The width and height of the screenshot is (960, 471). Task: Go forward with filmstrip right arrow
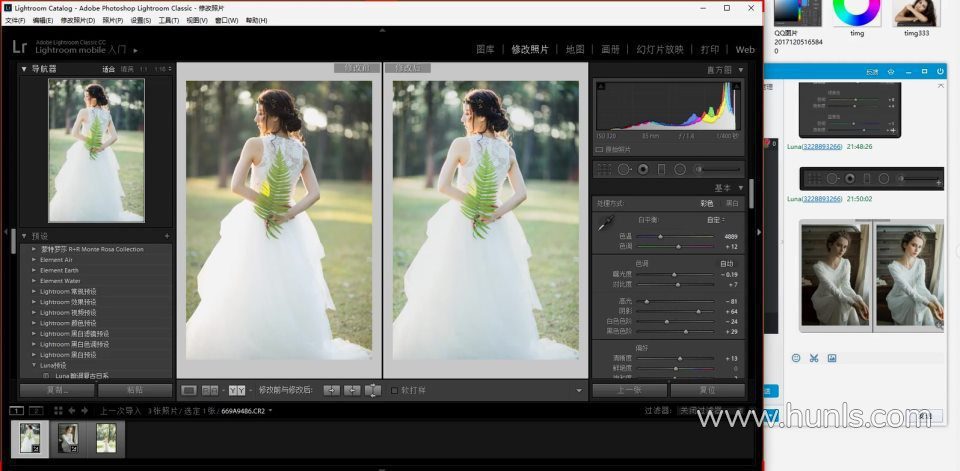point(84,411)
